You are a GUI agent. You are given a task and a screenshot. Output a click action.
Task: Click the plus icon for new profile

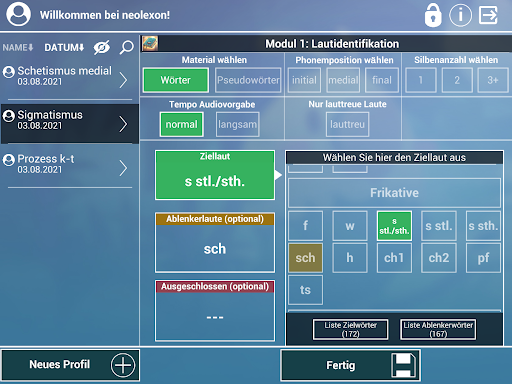[123, 365]
